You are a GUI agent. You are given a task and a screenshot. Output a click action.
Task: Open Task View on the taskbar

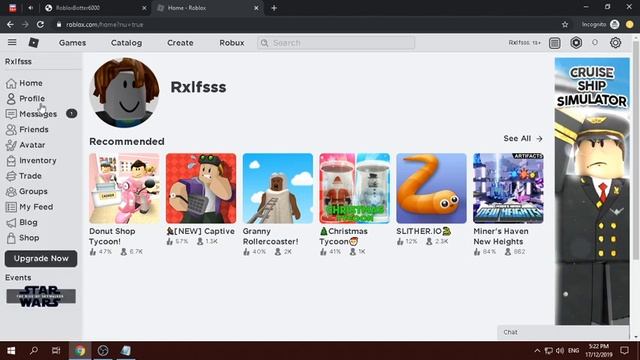click(56, 351)
